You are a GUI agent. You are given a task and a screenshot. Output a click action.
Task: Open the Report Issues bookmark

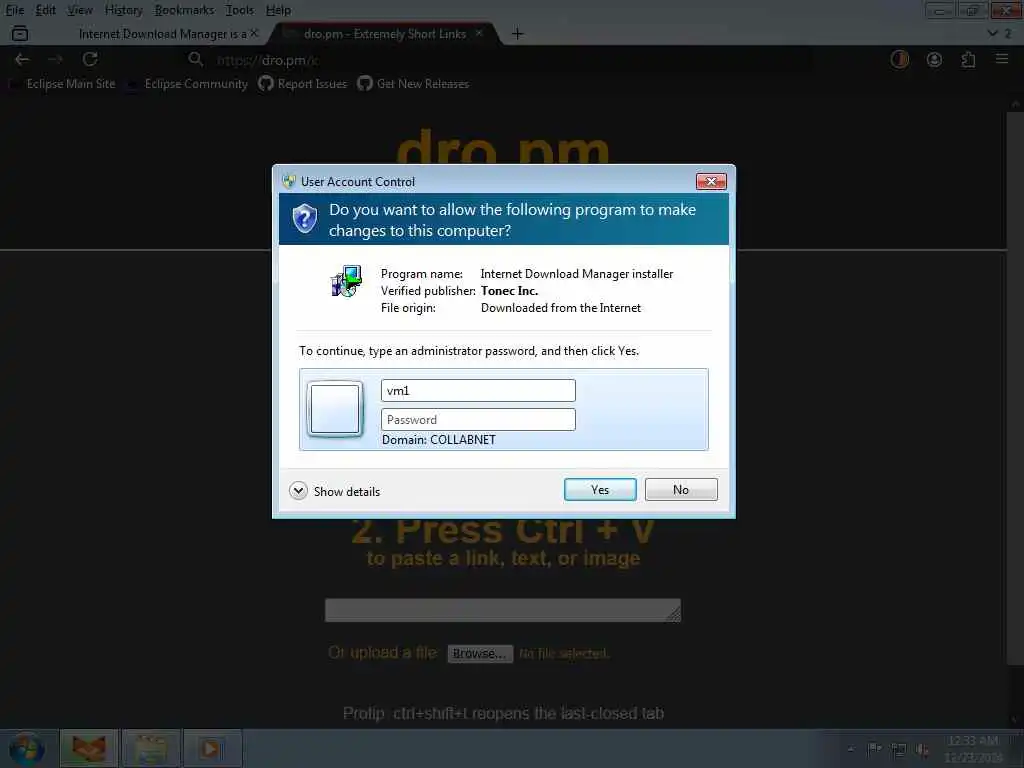pyautogui.click(x=302, y=84)
